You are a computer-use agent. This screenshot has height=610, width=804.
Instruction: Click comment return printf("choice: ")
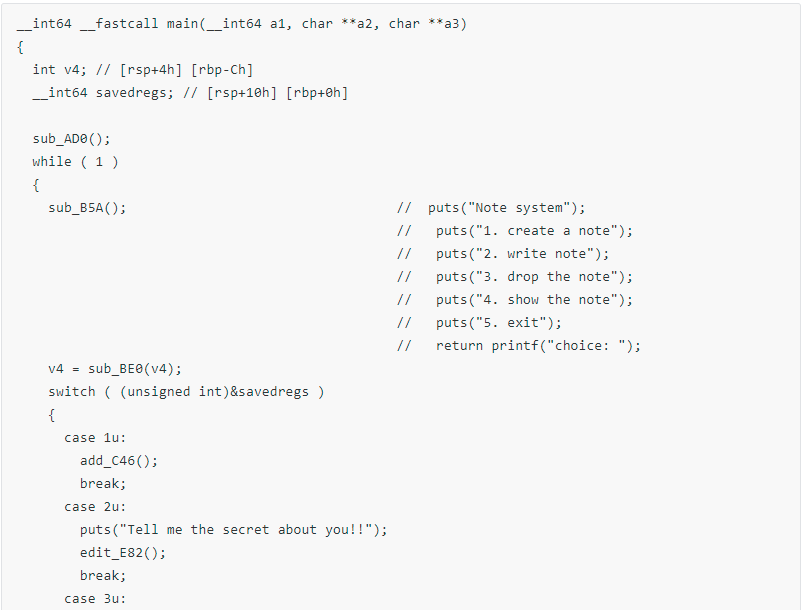538,345
